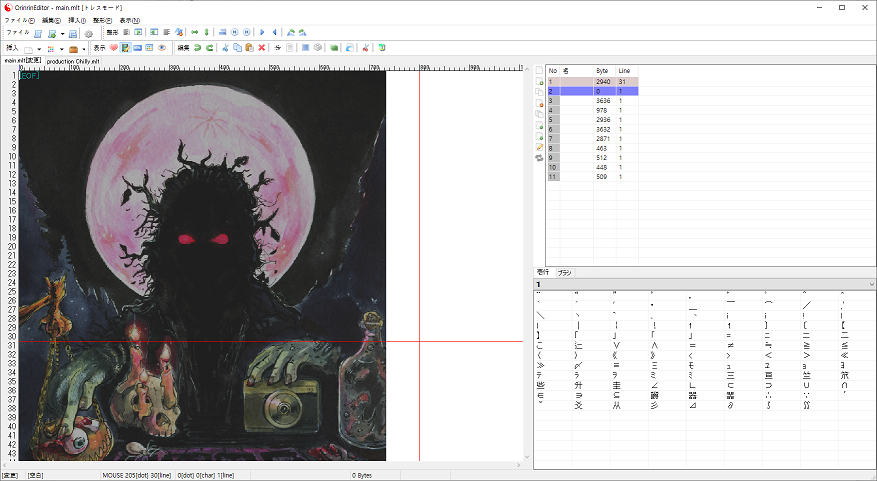Click the Byte column header in page list
Image resolution: width=877 pixels, height=481 pixels.
coord(602,71)
